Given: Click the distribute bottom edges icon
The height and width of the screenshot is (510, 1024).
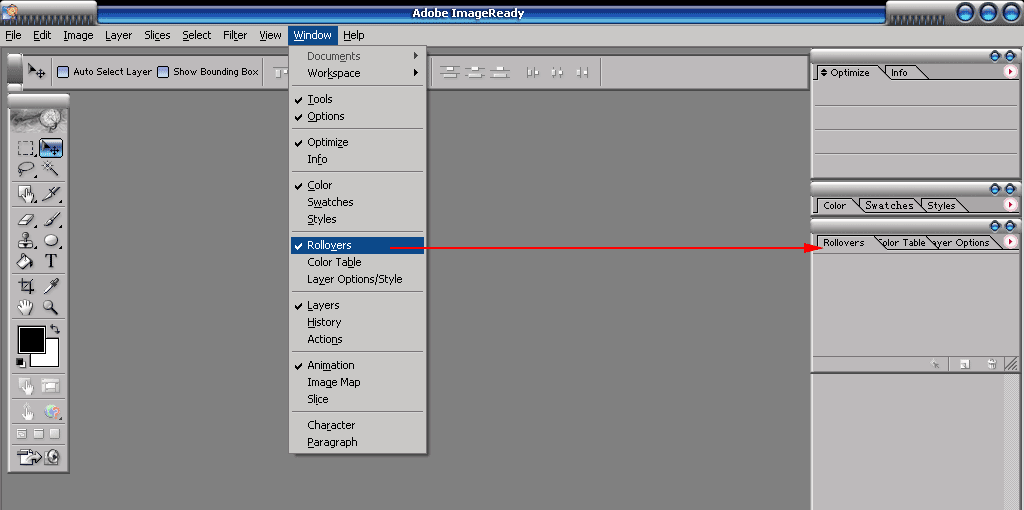Looking at the screenshot, I should point(500,72).
